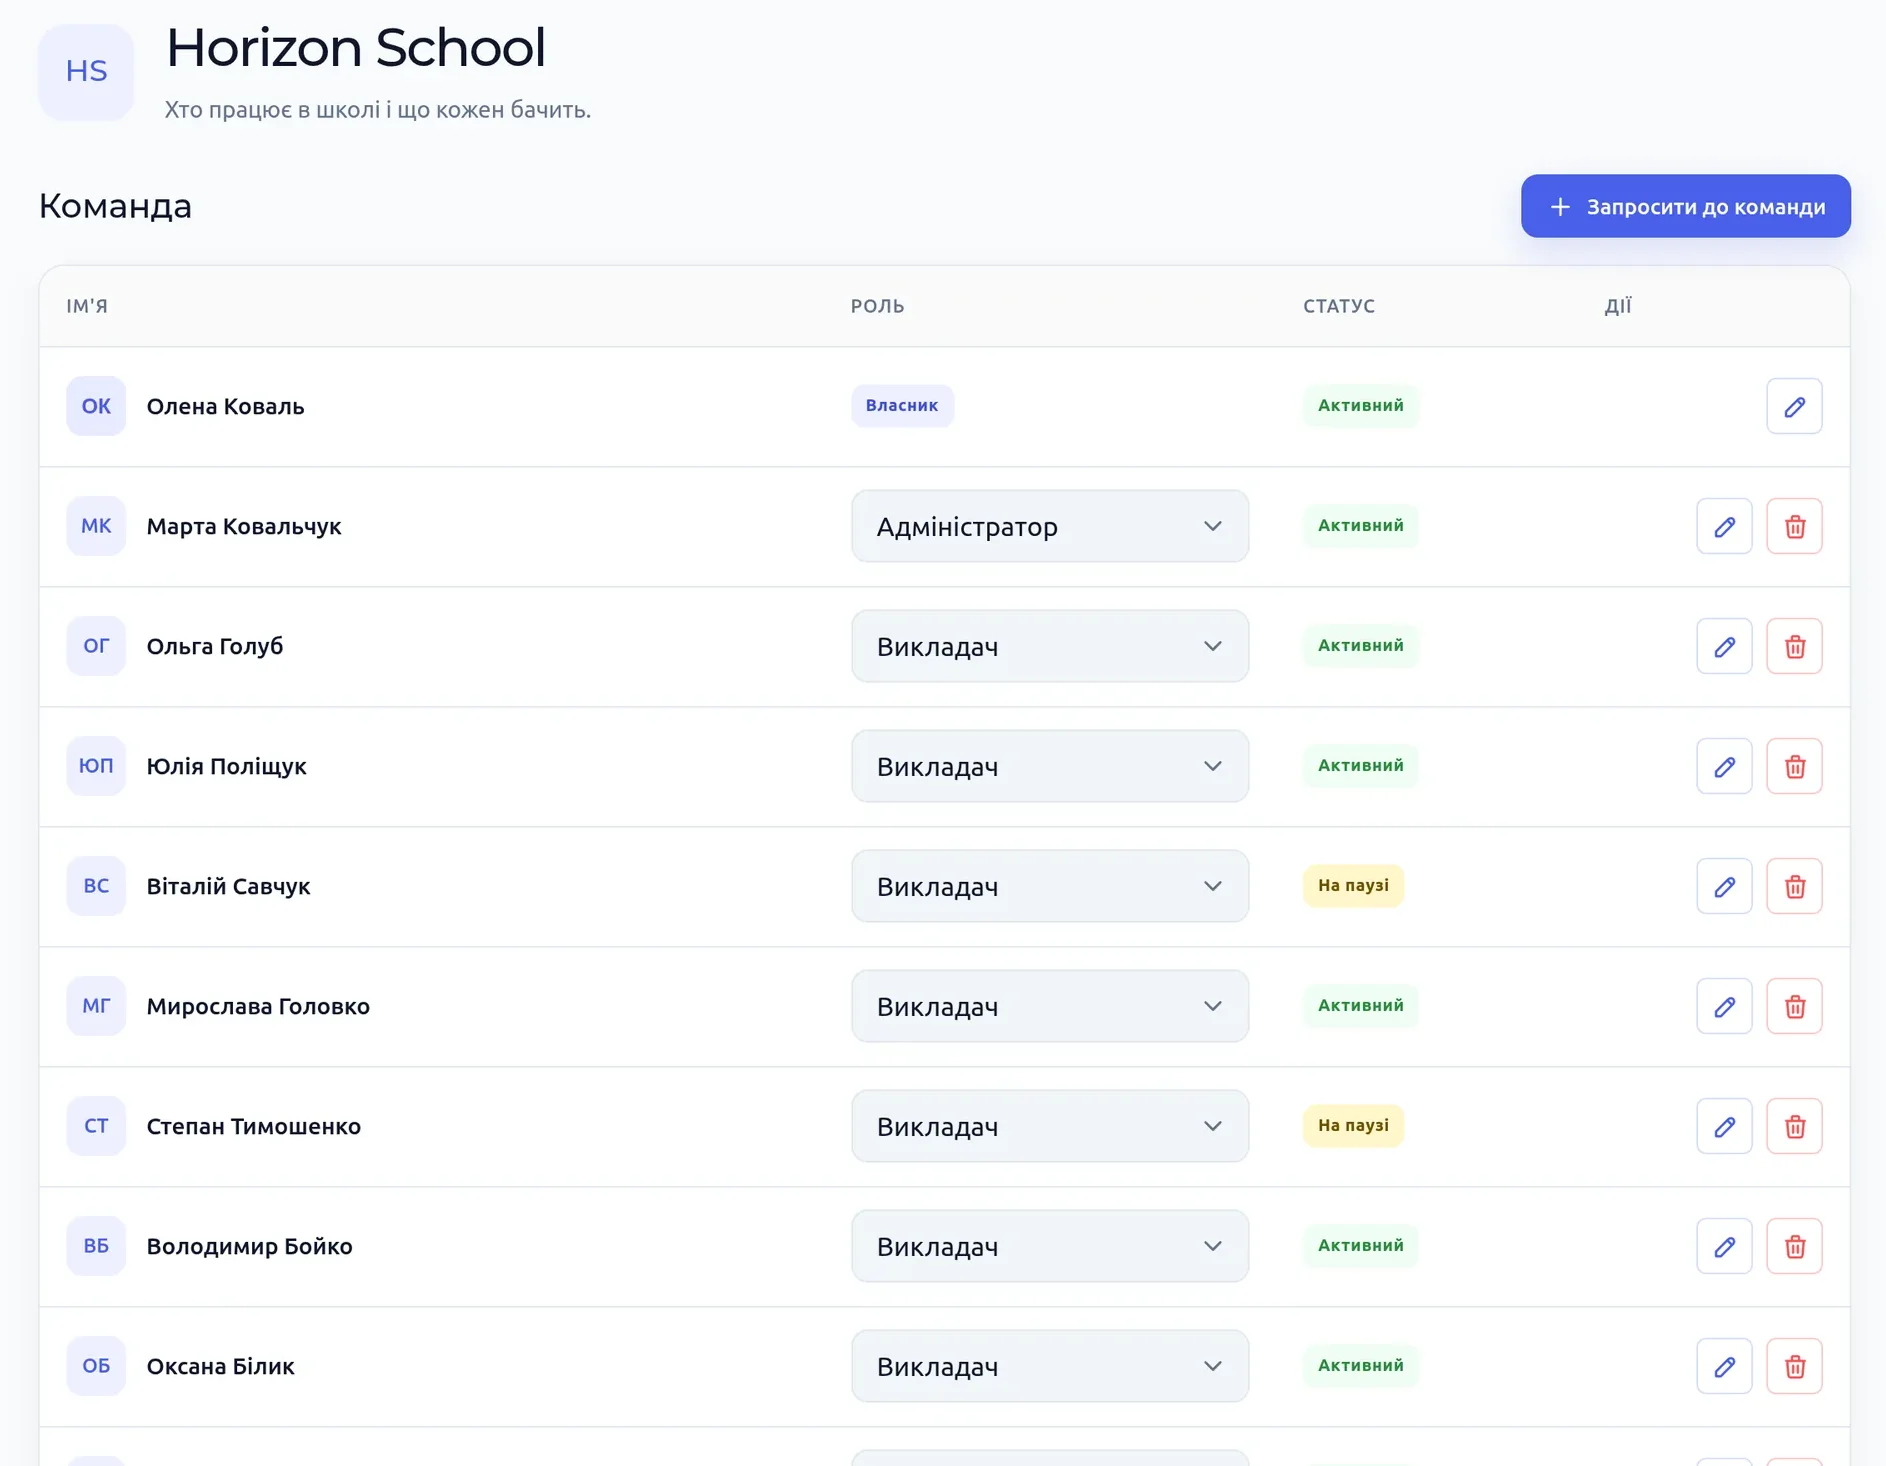Click На паузі status of Віталій Савчук
Viewport: 1886px width, 1466px height.
pyautogui.click(x=1353, y=886)
